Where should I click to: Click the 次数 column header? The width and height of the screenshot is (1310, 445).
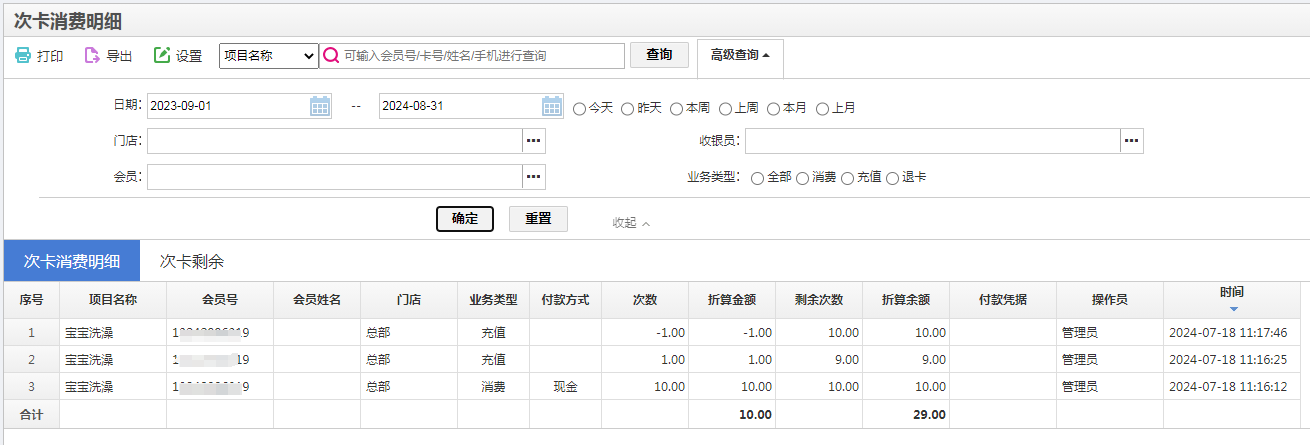(645, 300)
